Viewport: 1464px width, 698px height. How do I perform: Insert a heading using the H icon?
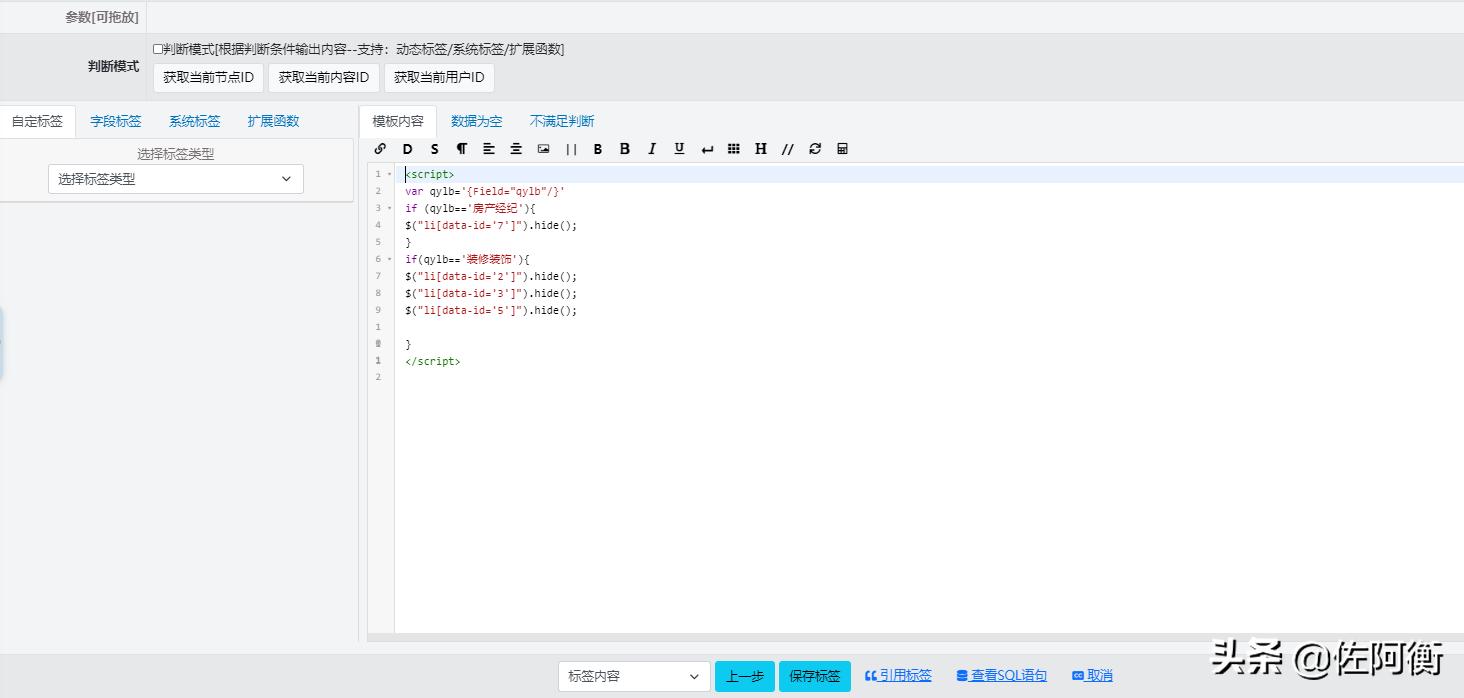tap(760, 148)
